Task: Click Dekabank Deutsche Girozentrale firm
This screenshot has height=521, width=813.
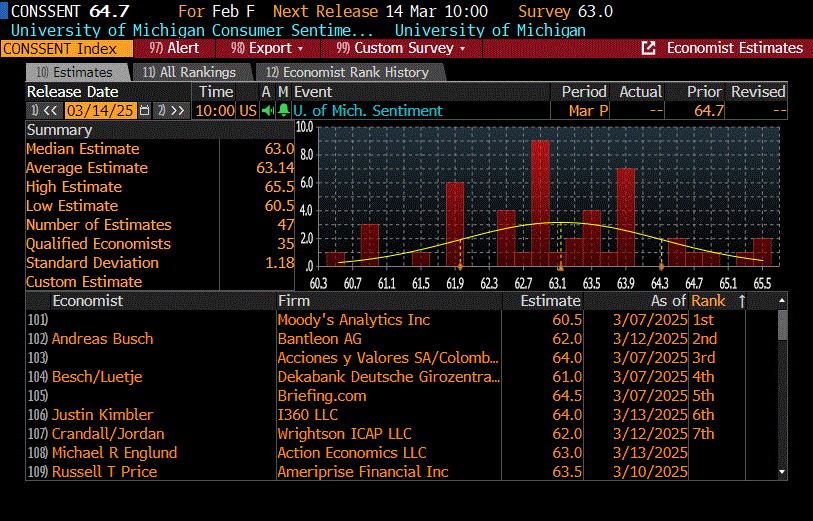Action: pyautogui.click(x=388, y=377)
